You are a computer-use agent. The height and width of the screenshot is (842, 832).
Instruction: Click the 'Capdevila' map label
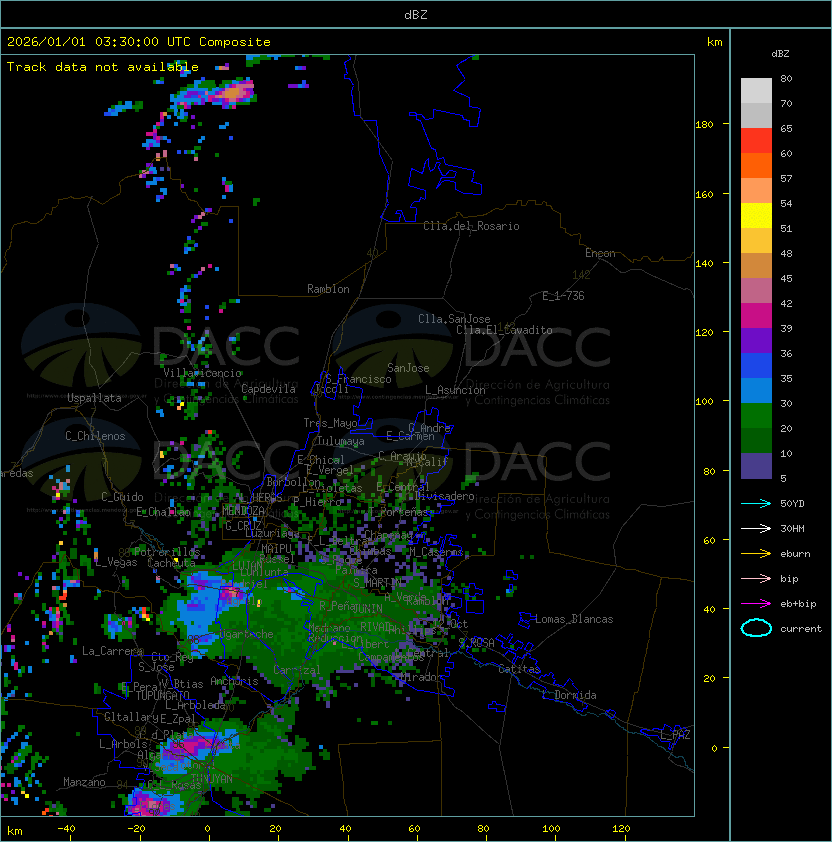tap(268, 389)
